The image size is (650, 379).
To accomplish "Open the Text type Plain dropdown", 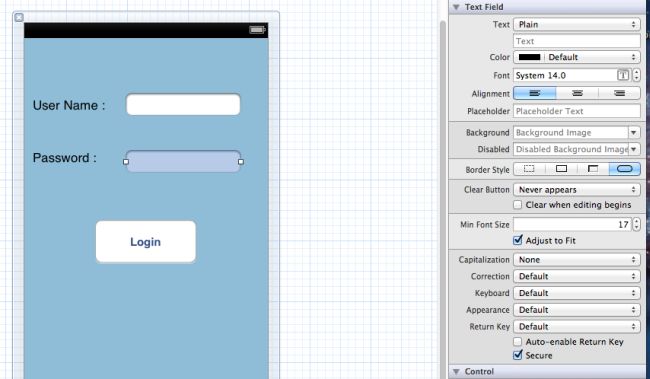I will (x=577, y=24).
